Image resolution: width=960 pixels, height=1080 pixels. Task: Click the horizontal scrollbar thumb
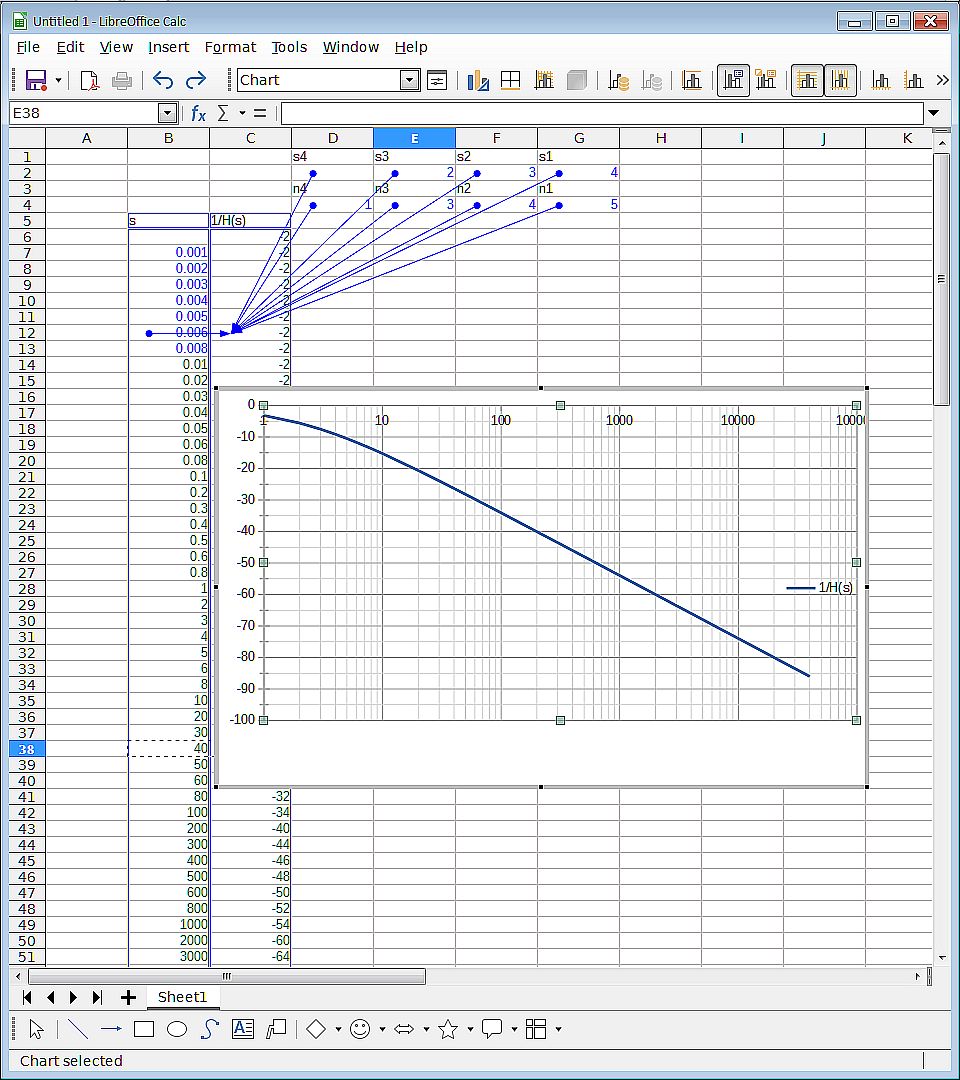(227, 976)
